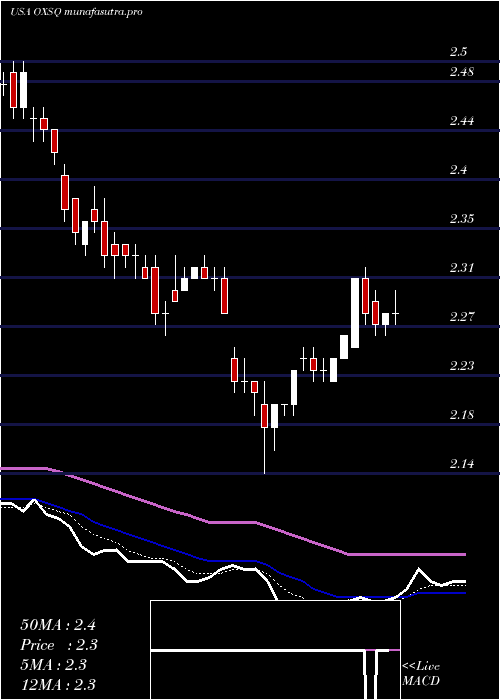Click the 2.5 price axis label
This screenshot has height=700, width=500.
coord(458,52)
